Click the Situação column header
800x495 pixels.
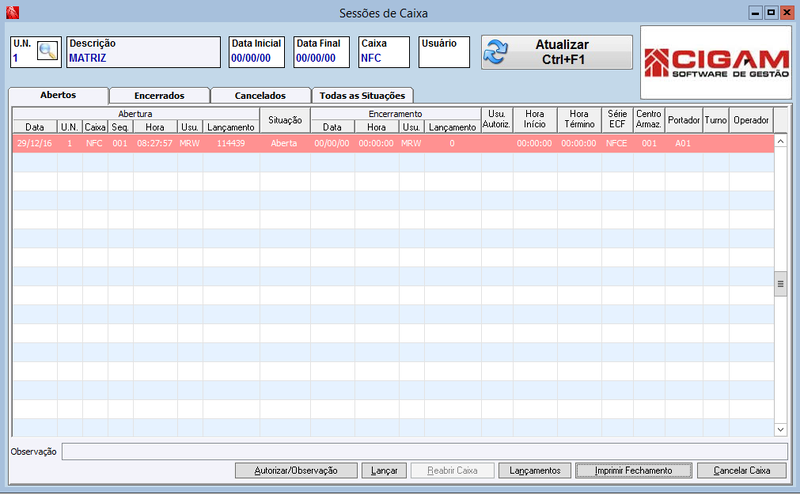pyautogui.click(x=285, y=120)
